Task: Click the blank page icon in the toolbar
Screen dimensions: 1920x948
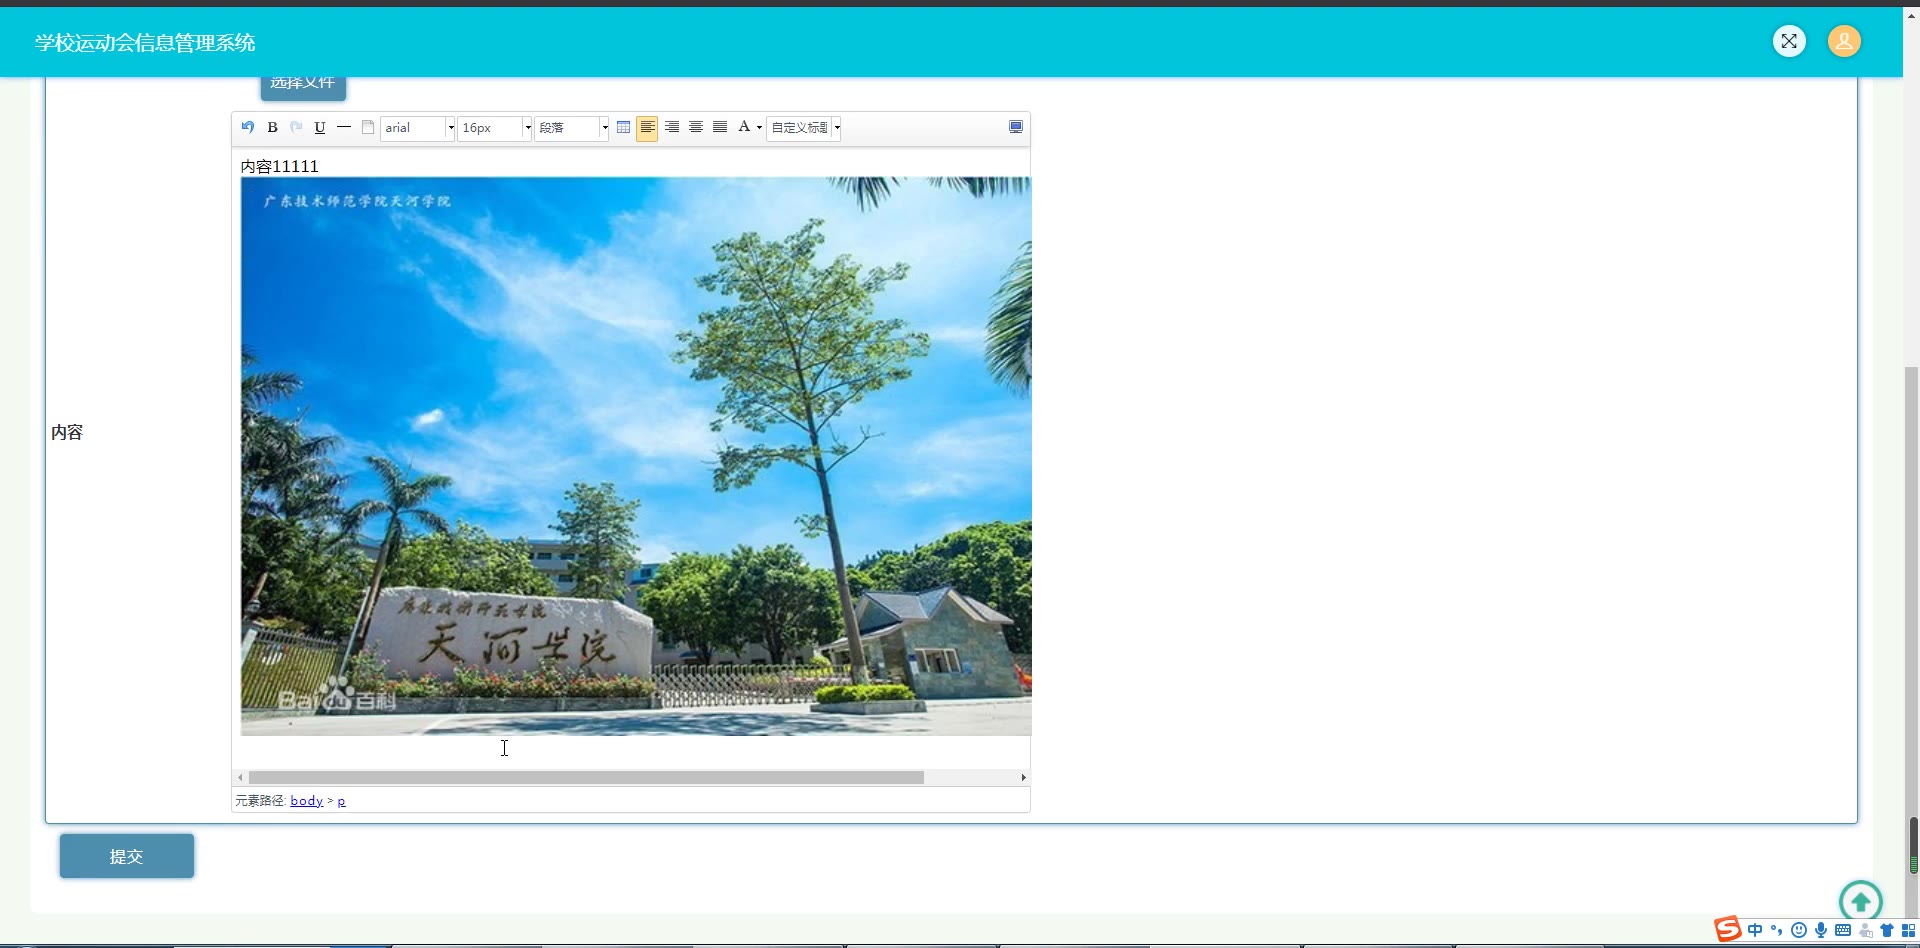Action: [368, 127]
